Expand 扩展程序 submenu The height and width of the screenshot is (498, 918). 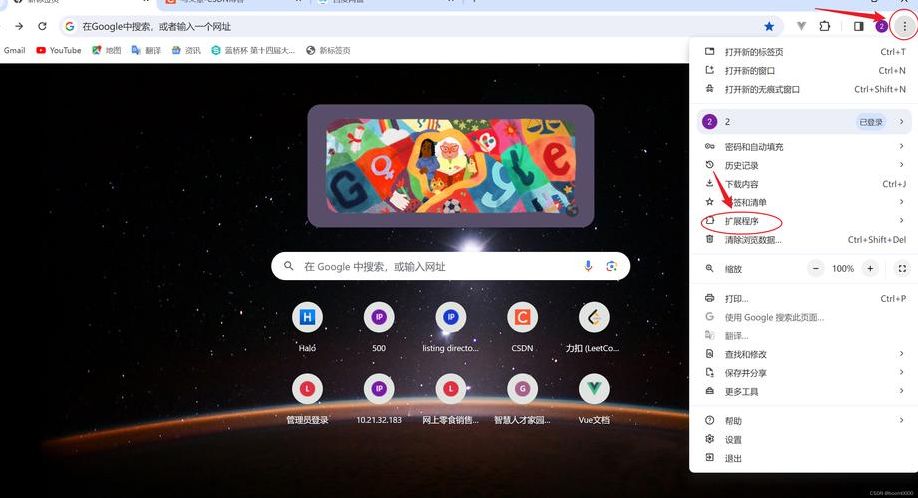(805, 221)
